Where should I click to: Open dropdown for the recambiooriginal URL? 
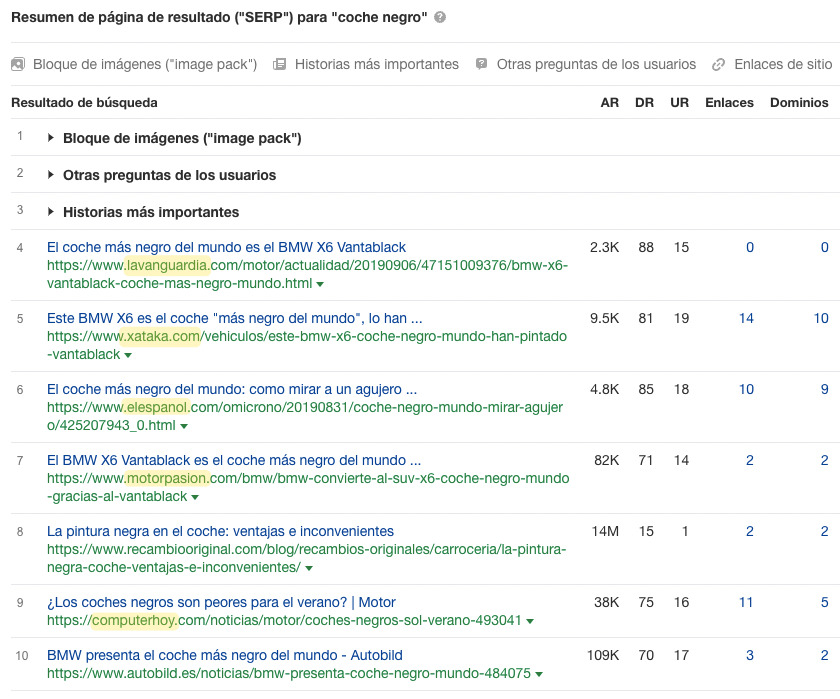(x=309, y=568)
